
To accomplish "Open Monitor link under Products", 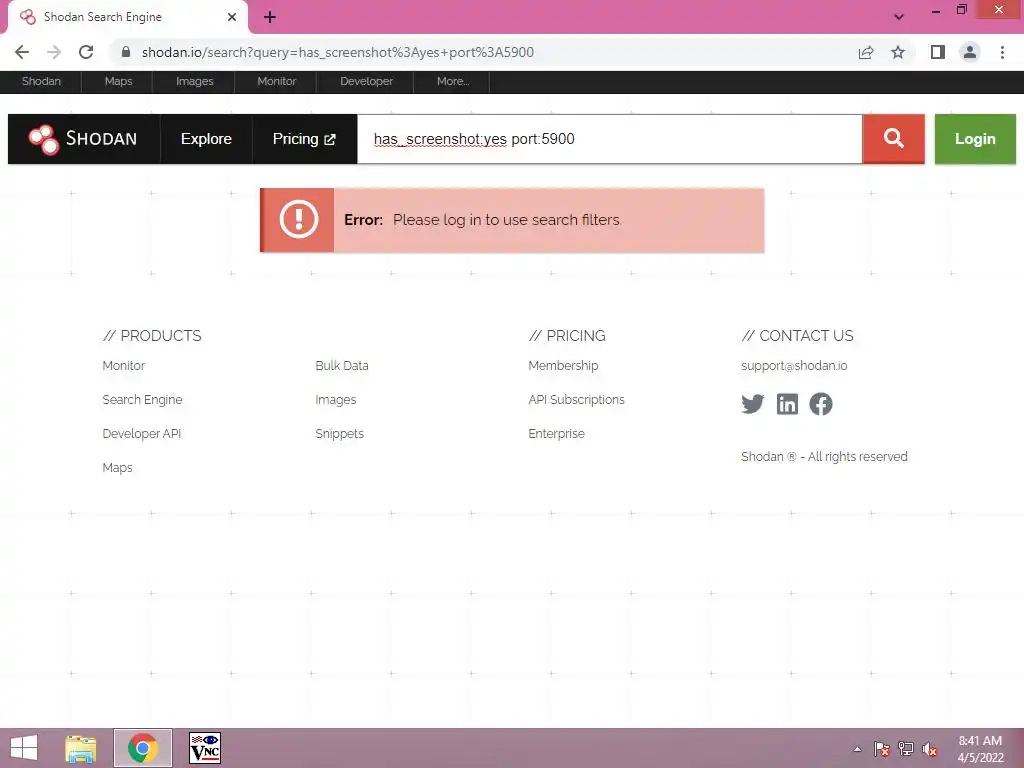I will (x=123, y=366).
